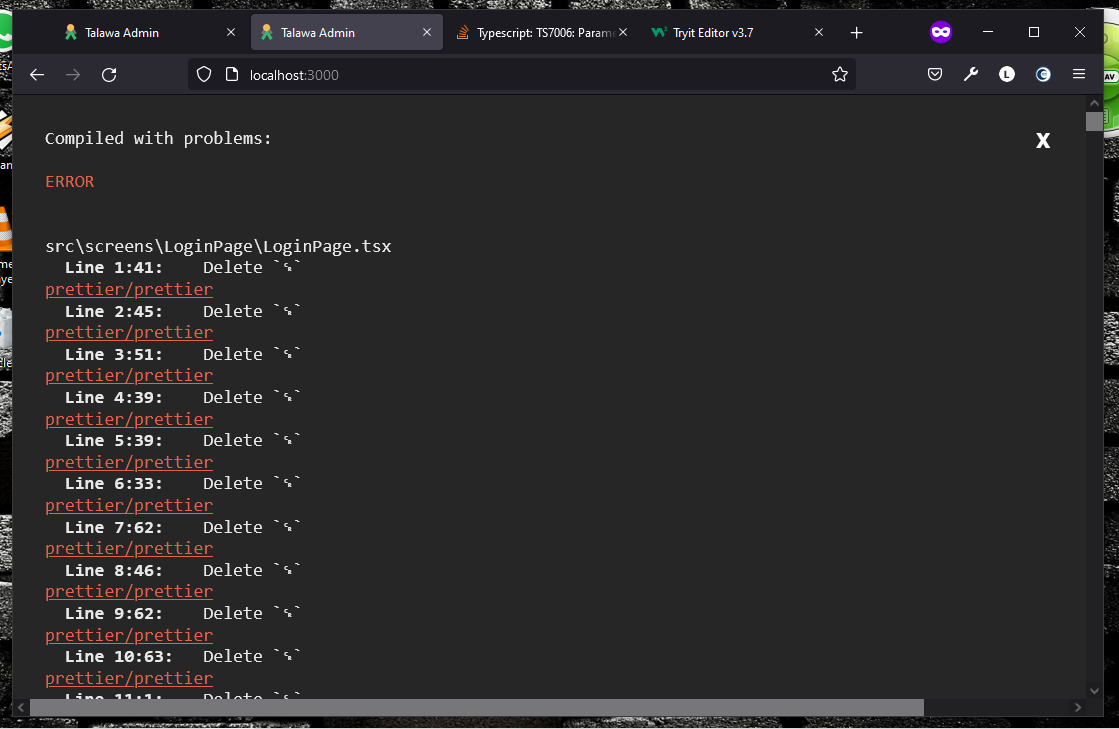Bookmark this page with star icon
This screenshot has width=1119, height=729.
[x=839, y=74]
